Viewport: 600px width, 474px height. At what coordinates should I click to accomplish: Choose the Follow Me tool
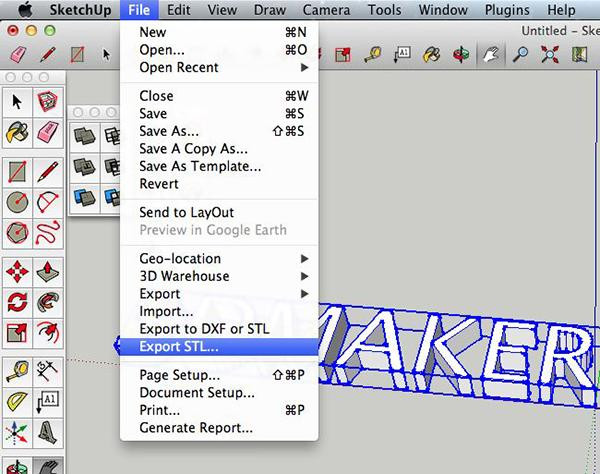(x=48, y=302)
